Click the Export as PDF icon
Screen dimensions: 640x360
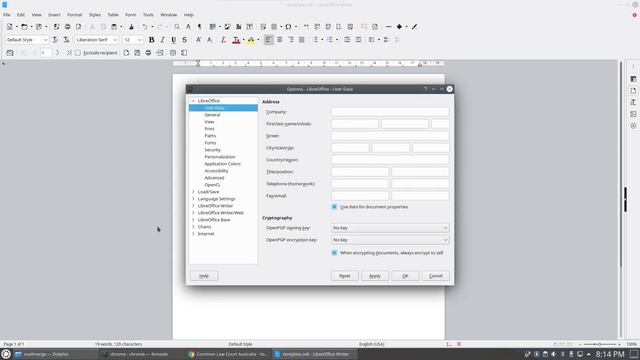(x=56, y=27)
